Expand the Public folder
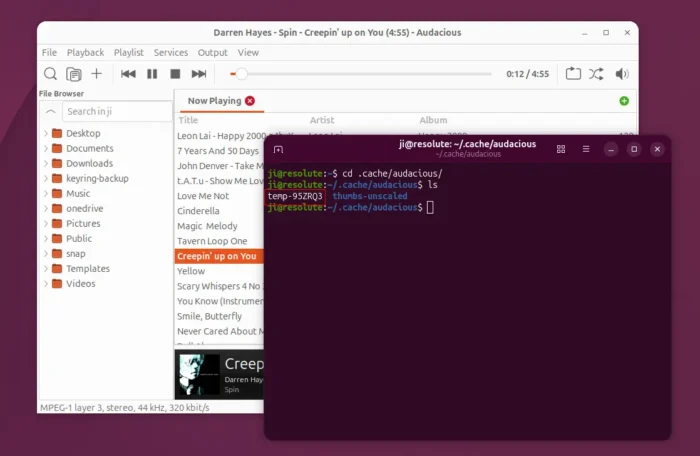The image size is (700, 456). [46, 238]
